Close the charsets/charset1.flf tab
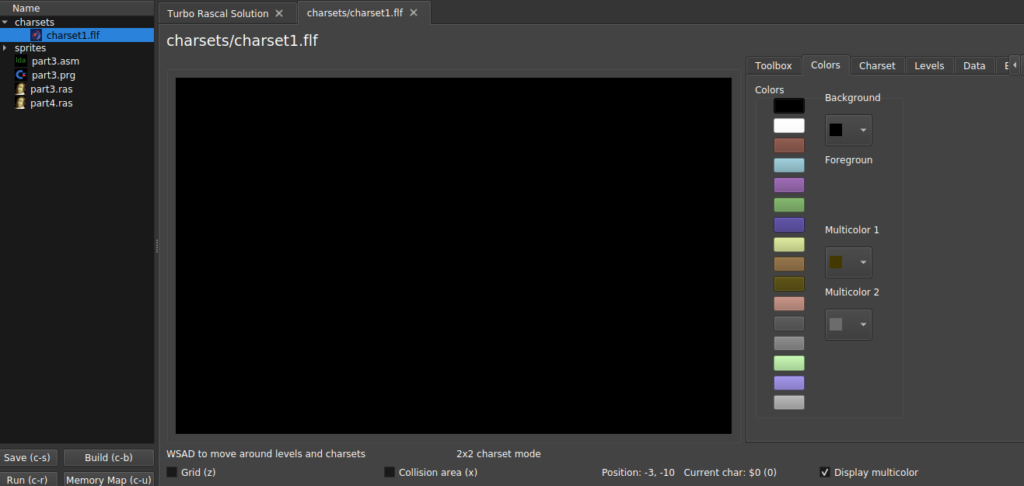 point(413,12)
